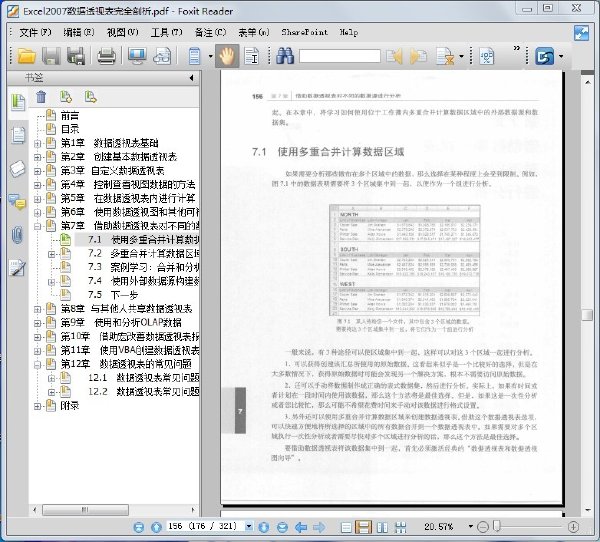Jump to bookmark 7.5 下一步
This screenshot has height=542, width=600.
[113, 295]
